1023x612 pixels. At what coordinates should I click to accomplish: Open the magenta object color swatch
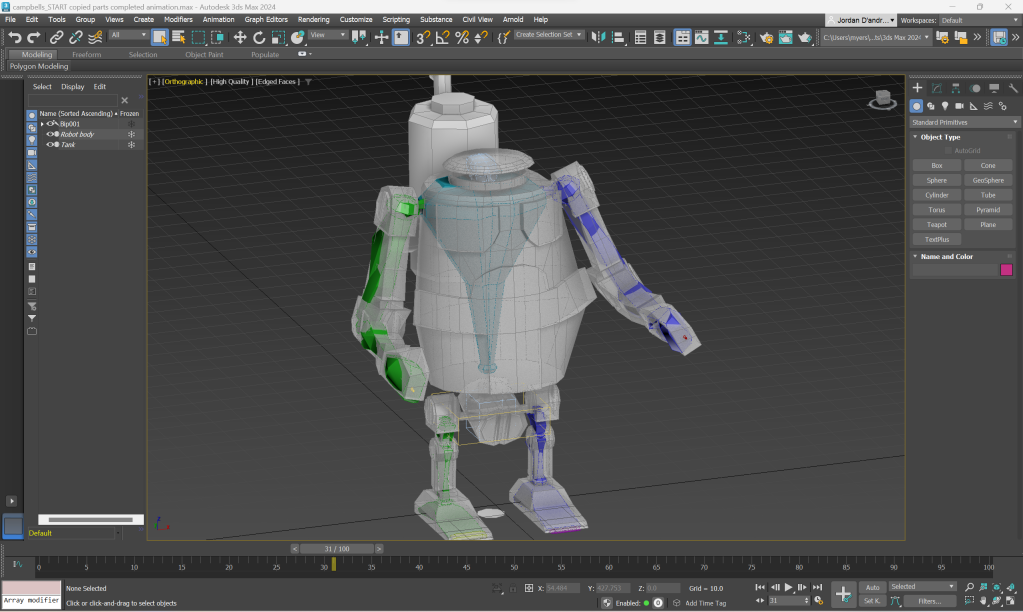click(x=1006, y=270)
